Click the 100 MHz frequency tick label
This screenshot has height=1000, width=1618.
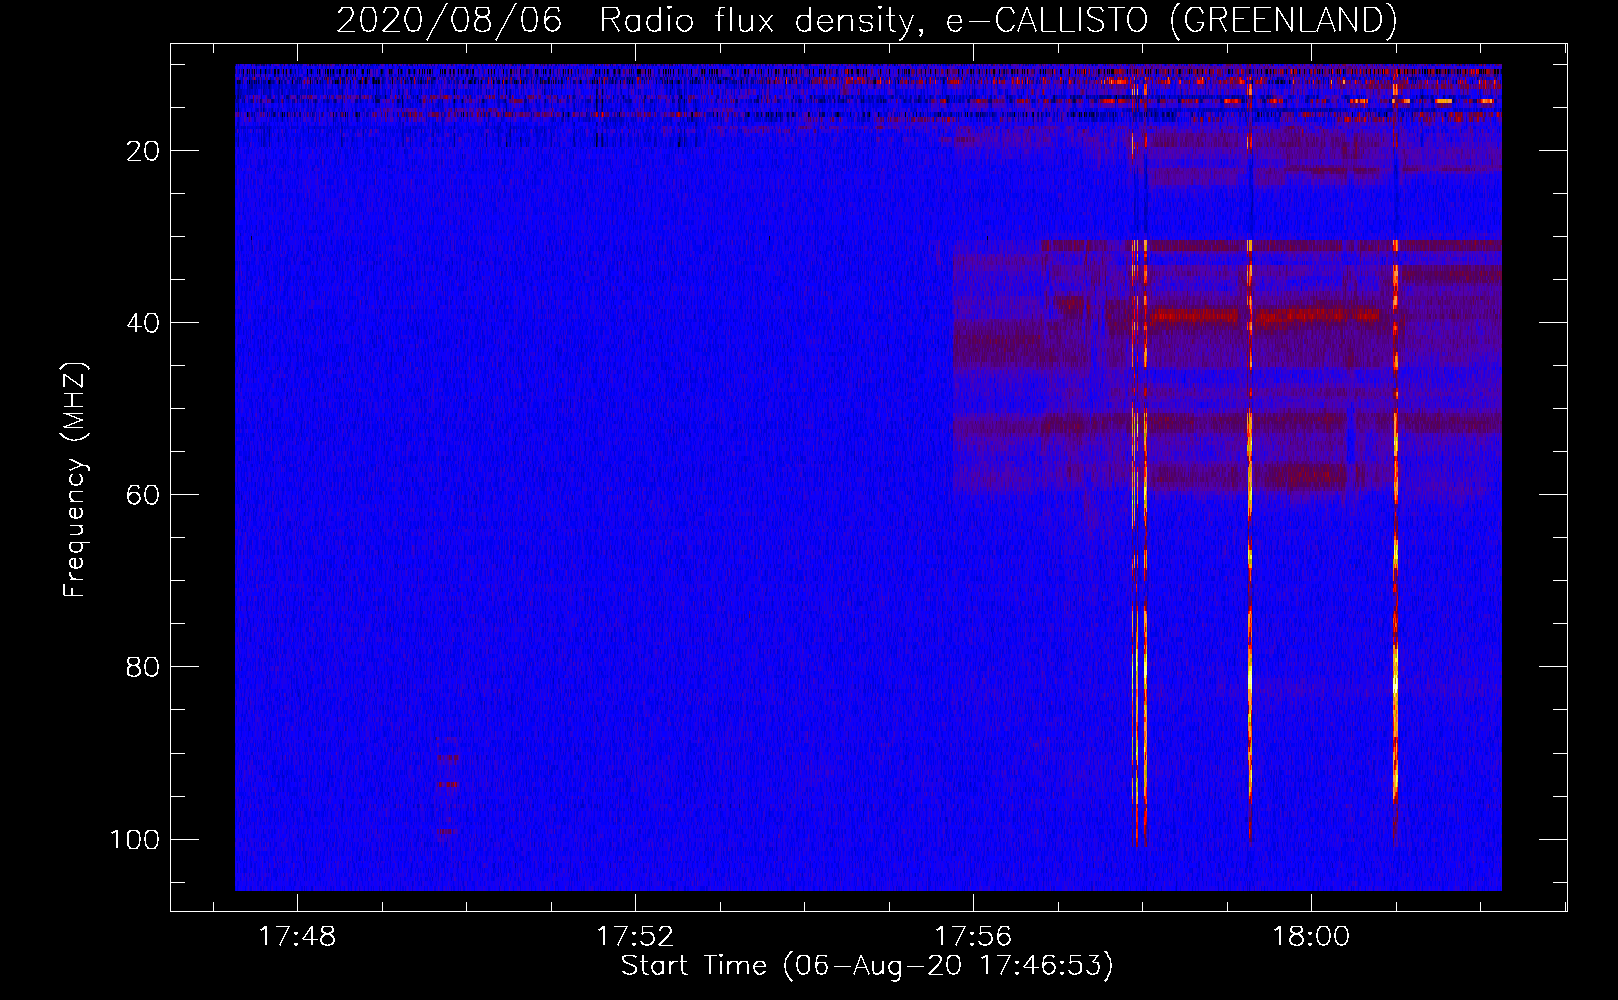click(135, 839)
